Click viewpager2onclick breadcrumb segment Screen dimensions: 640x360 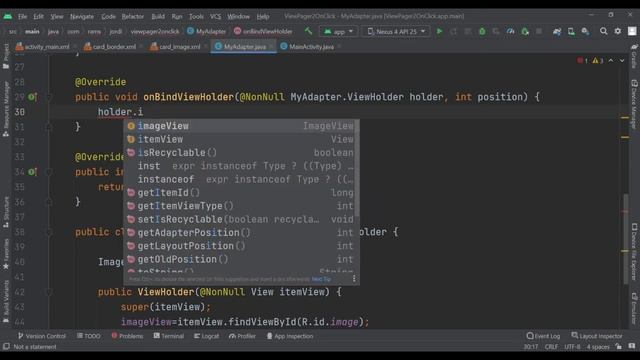155,31
